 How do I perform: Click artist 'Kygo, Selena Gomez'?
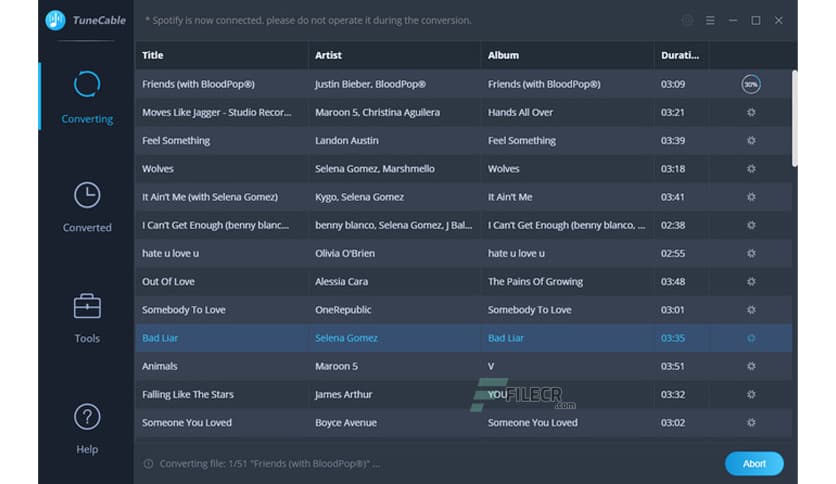pyautogui.click(x=359, y=197)
